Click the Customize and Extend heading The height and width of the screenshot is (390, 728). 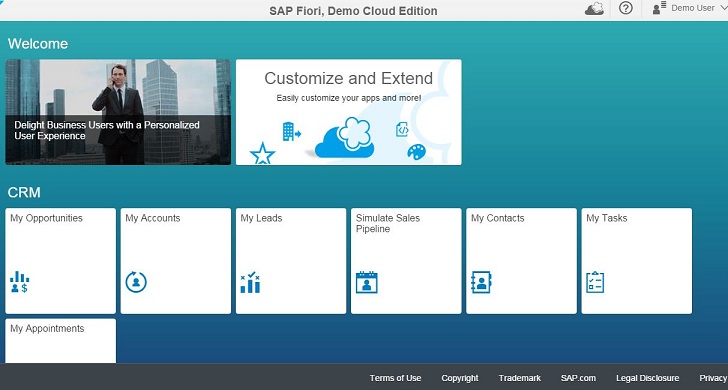[349, 78]
